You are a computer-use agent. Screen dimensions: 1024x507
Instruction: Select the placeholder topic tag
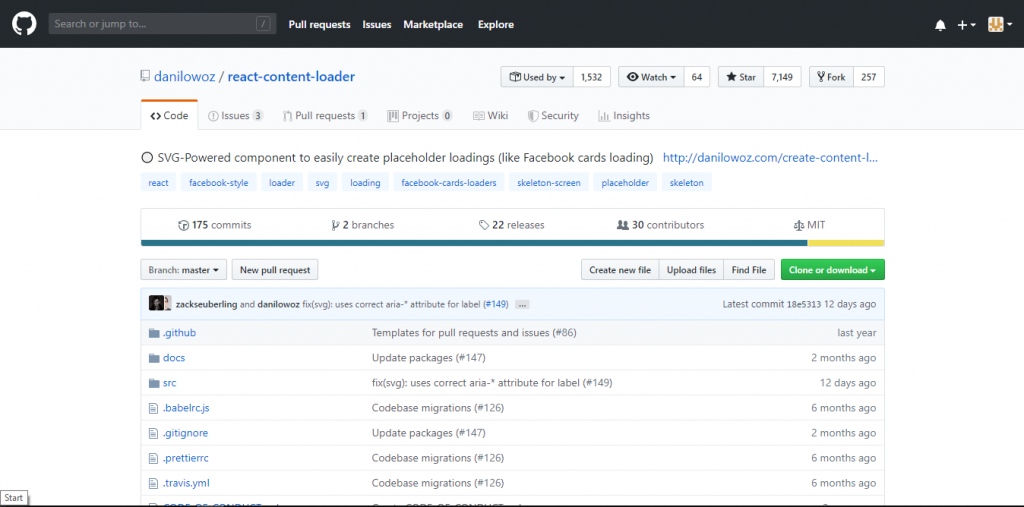[x=626, y=183]
